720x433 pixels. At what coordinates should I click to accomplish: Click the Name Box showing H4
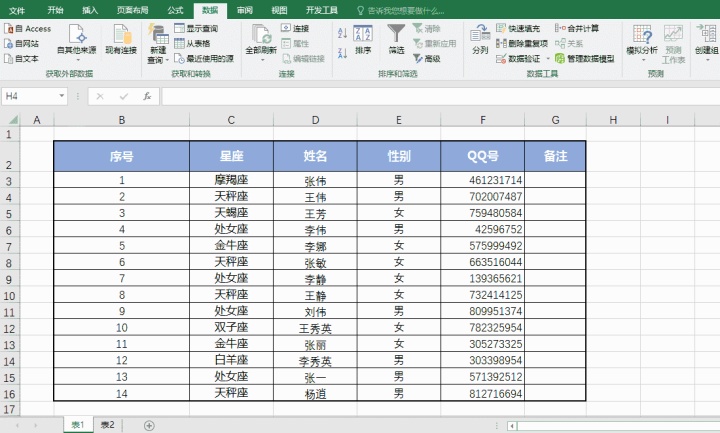29,96
